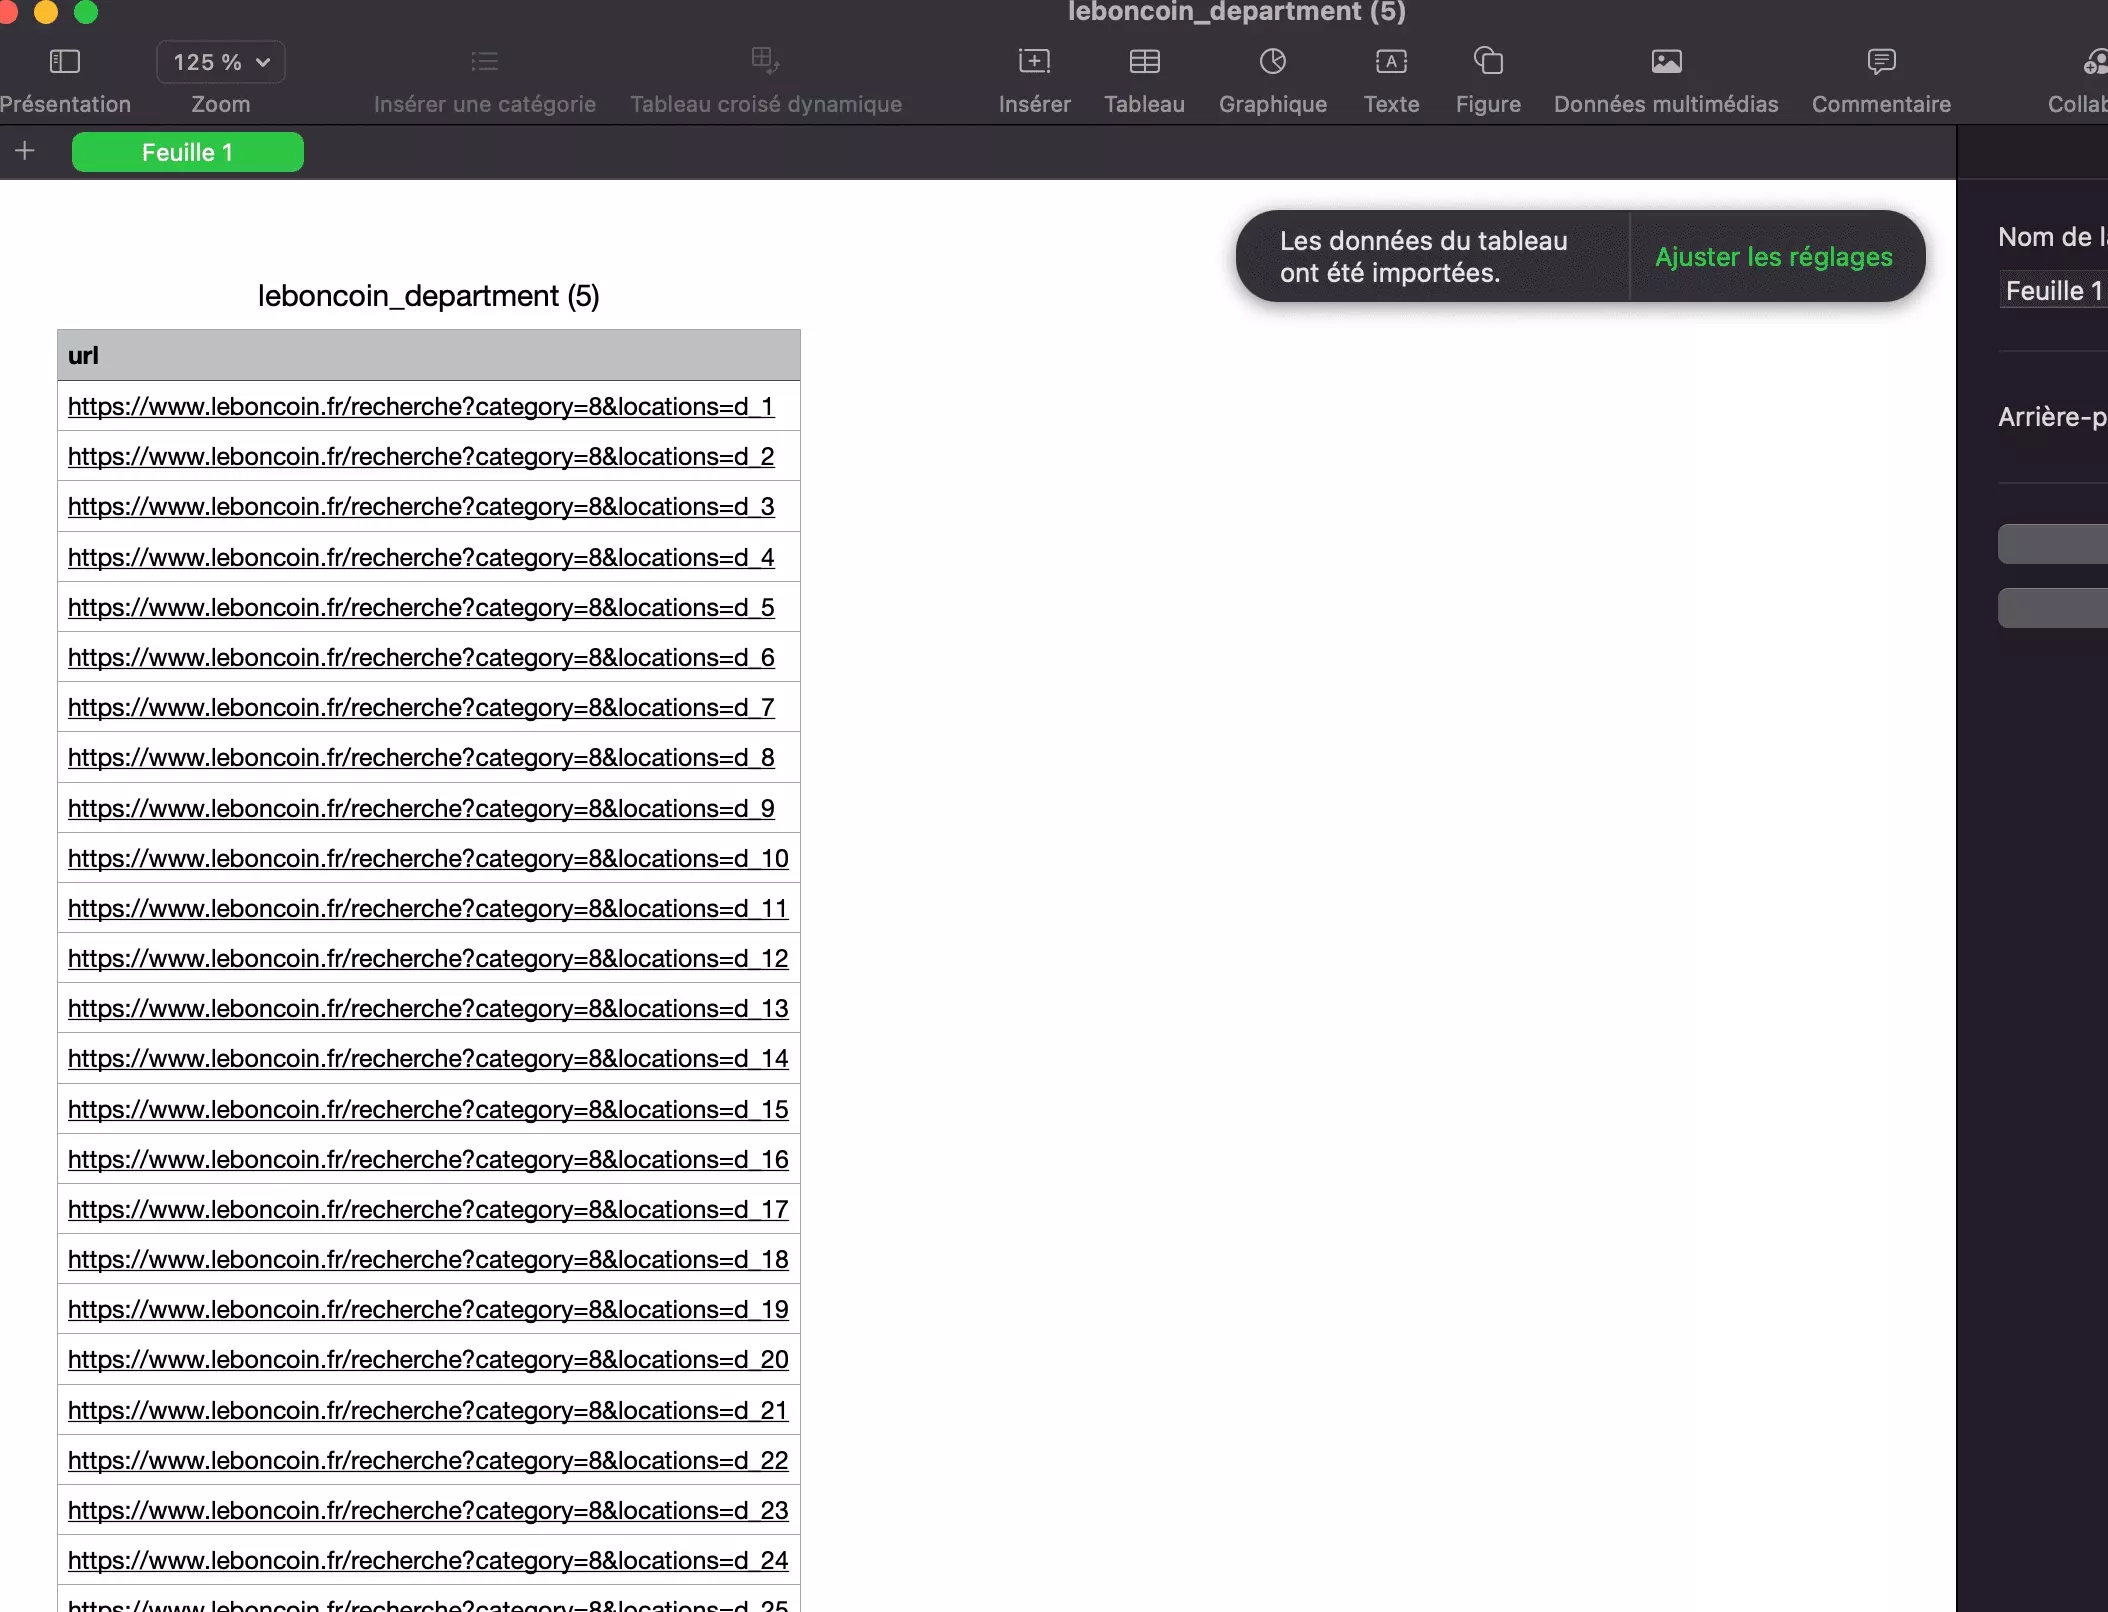Image resolution: width=2108 pixels, height=1612 pixels.
Task: Click the Graphique chart icon
Action: point(1272,62)
